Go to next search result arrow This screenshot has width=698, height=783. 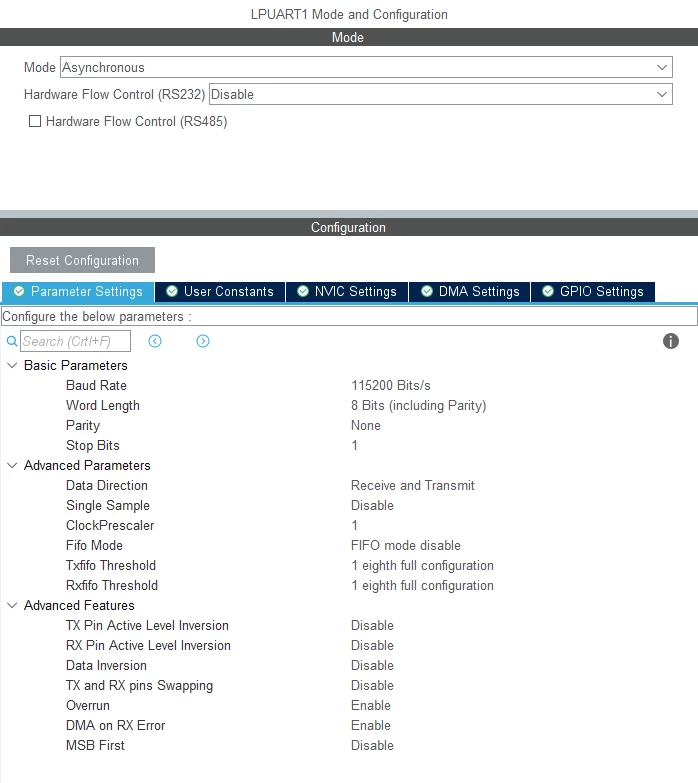pos(203,341)
